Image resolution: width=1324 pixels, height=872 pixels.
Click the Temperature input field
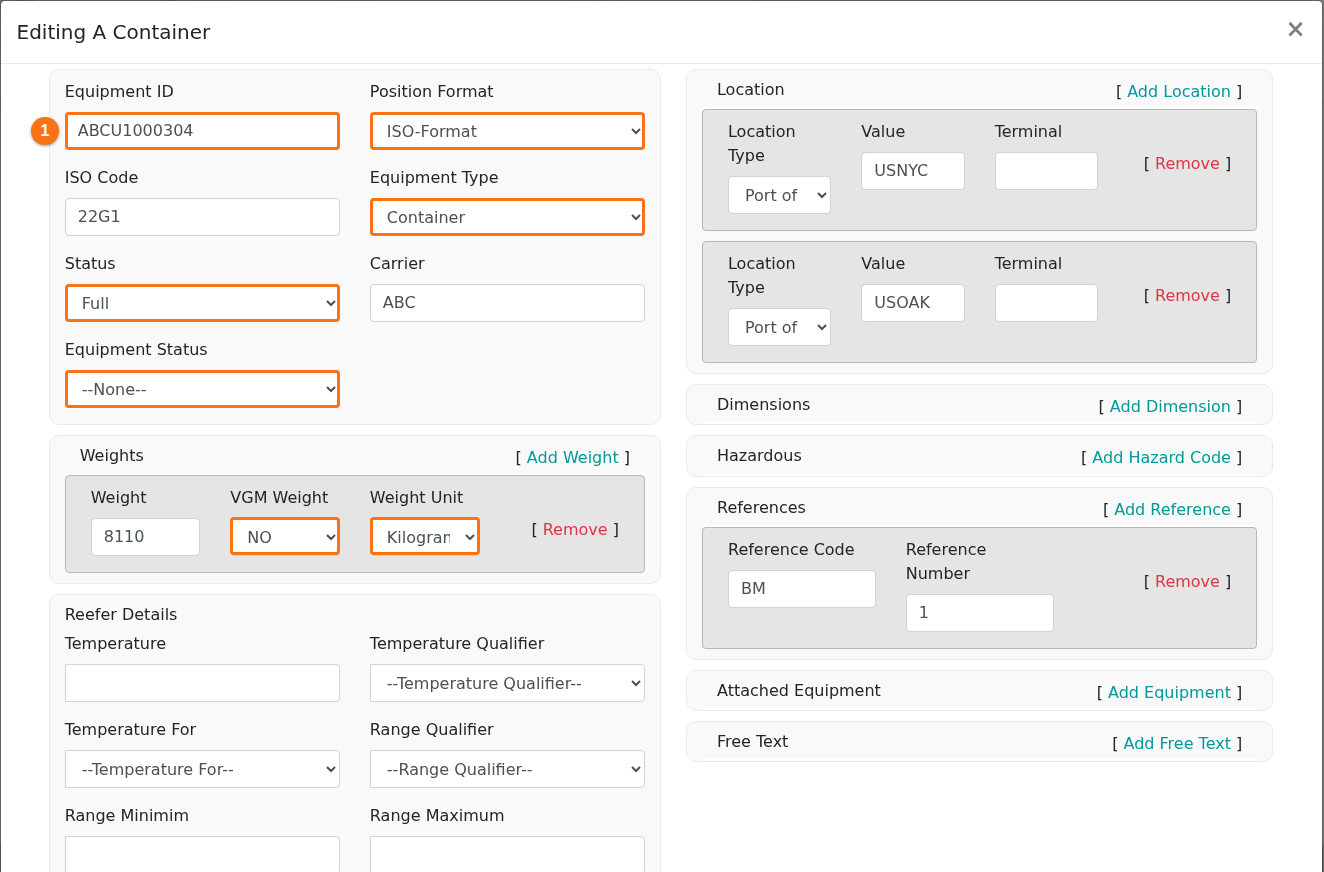[x=202, y=683]
